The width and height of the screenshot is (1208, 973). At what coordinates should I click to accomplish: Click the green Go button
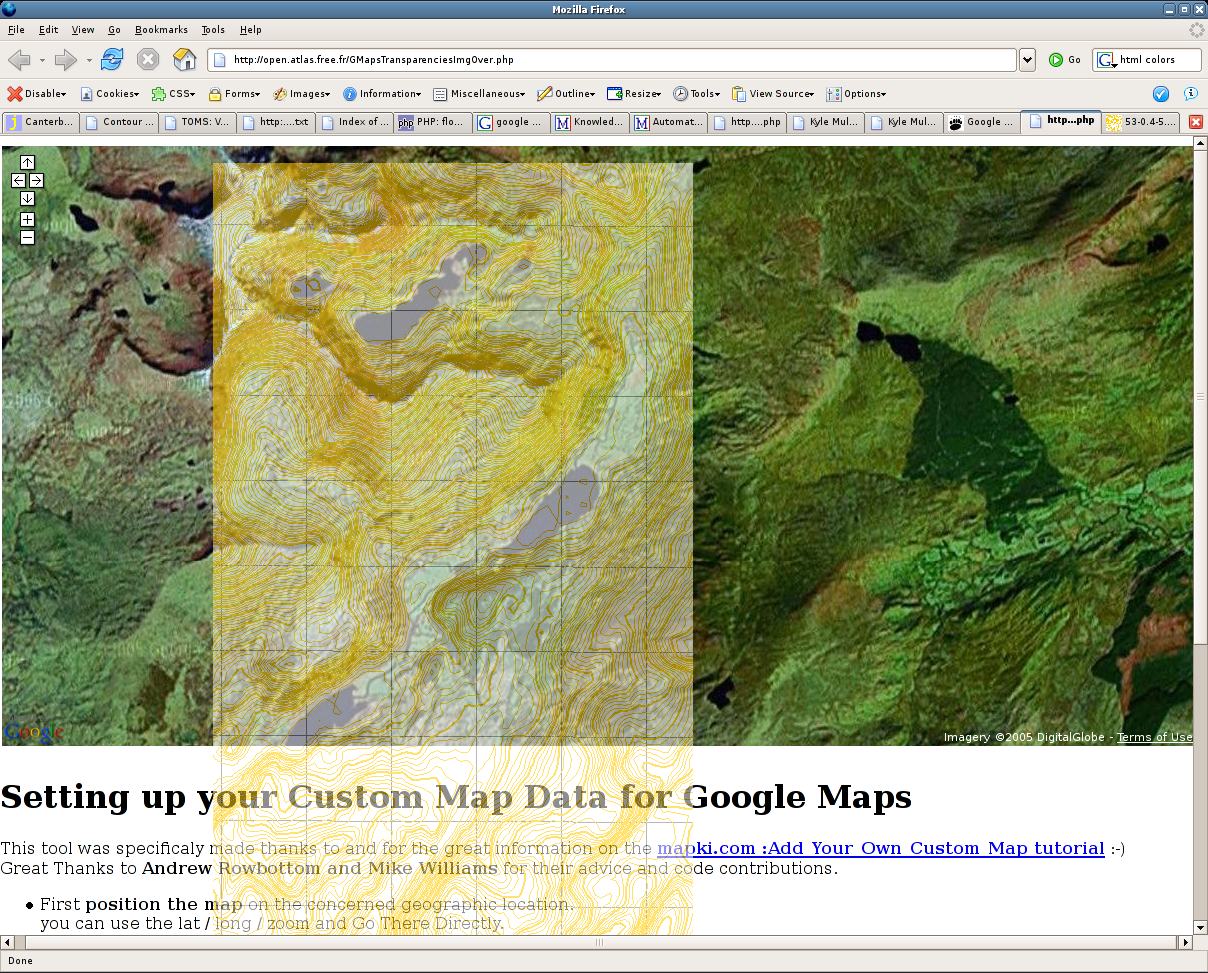[1065, 60]
